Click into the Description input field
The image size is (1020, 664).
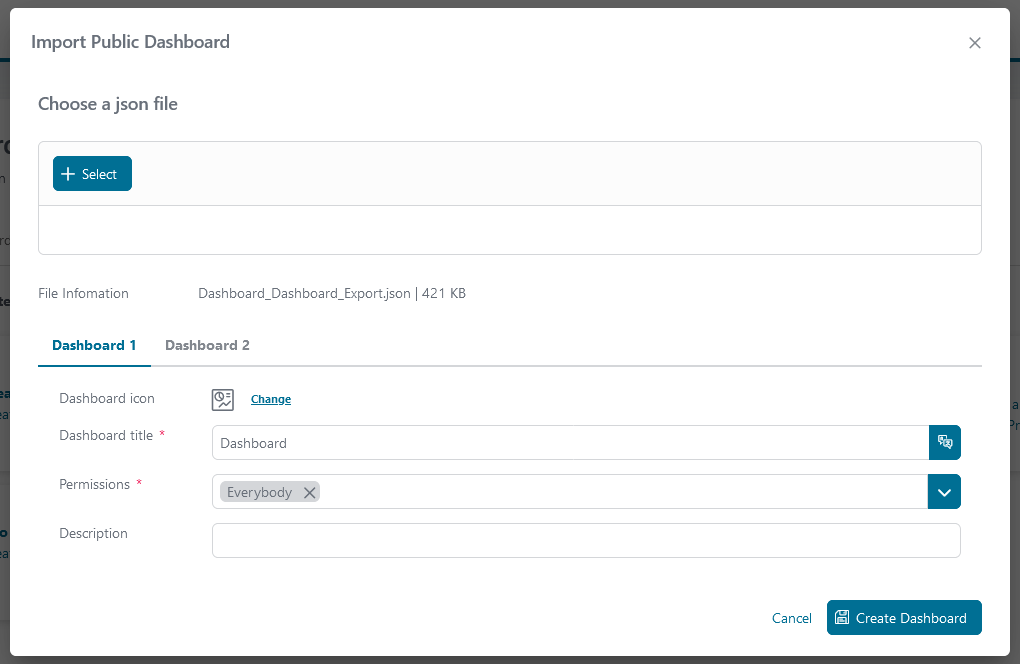pos(586,541)
